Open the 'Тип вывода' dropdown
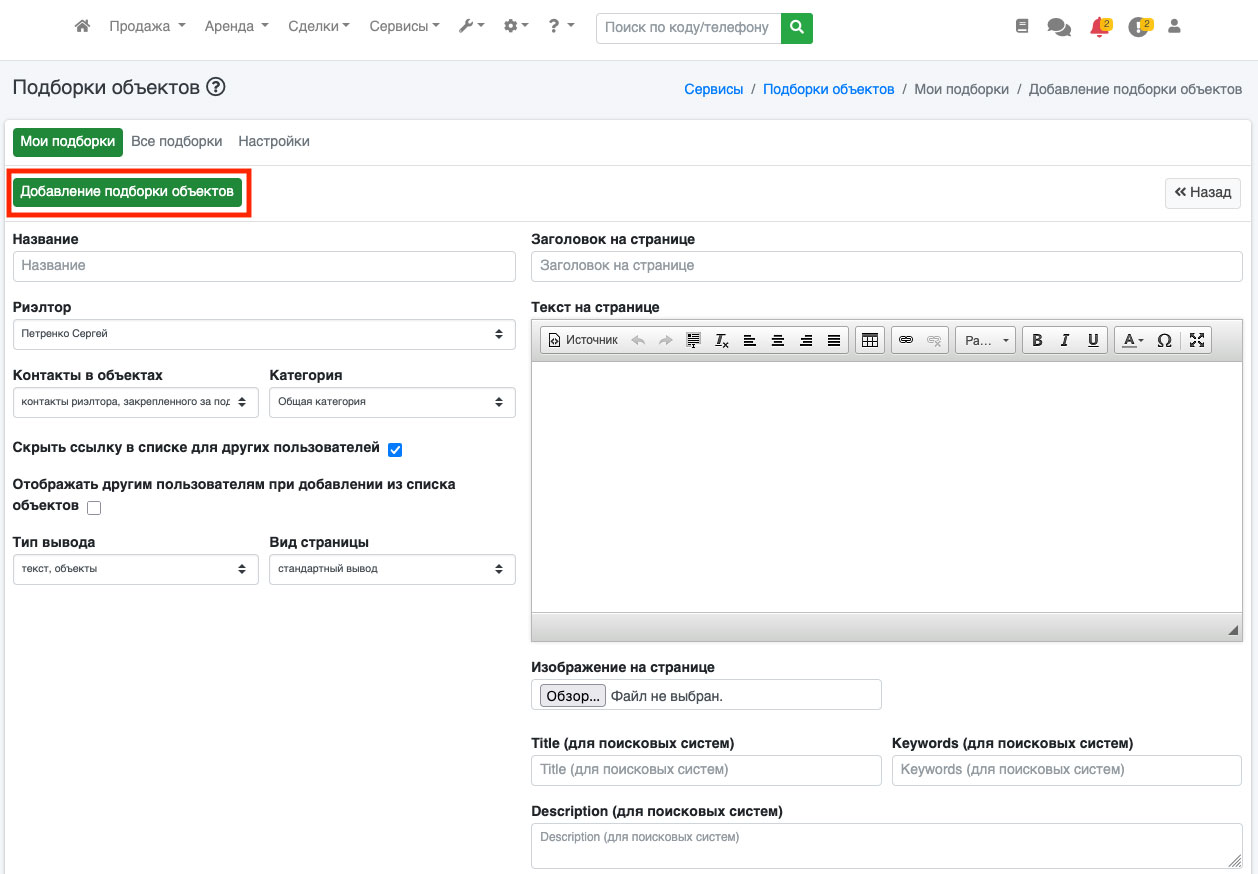Image resolution: width=1258 pixels, height=874 pixels. (x=135, y=569)
